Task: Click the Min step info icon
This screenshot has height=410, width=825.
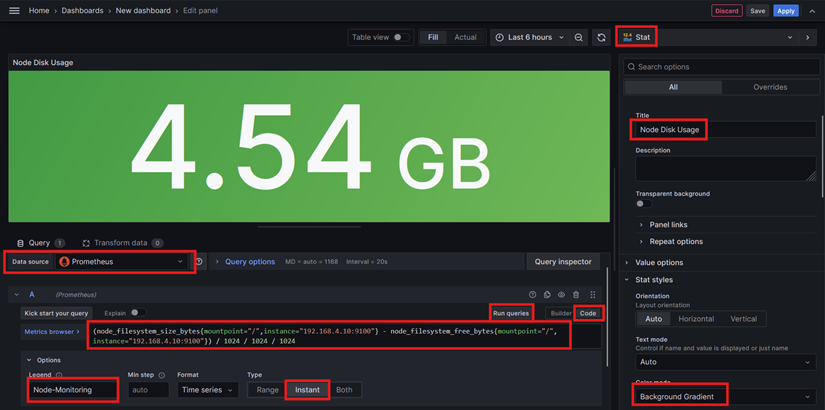Action: point(162,375)
